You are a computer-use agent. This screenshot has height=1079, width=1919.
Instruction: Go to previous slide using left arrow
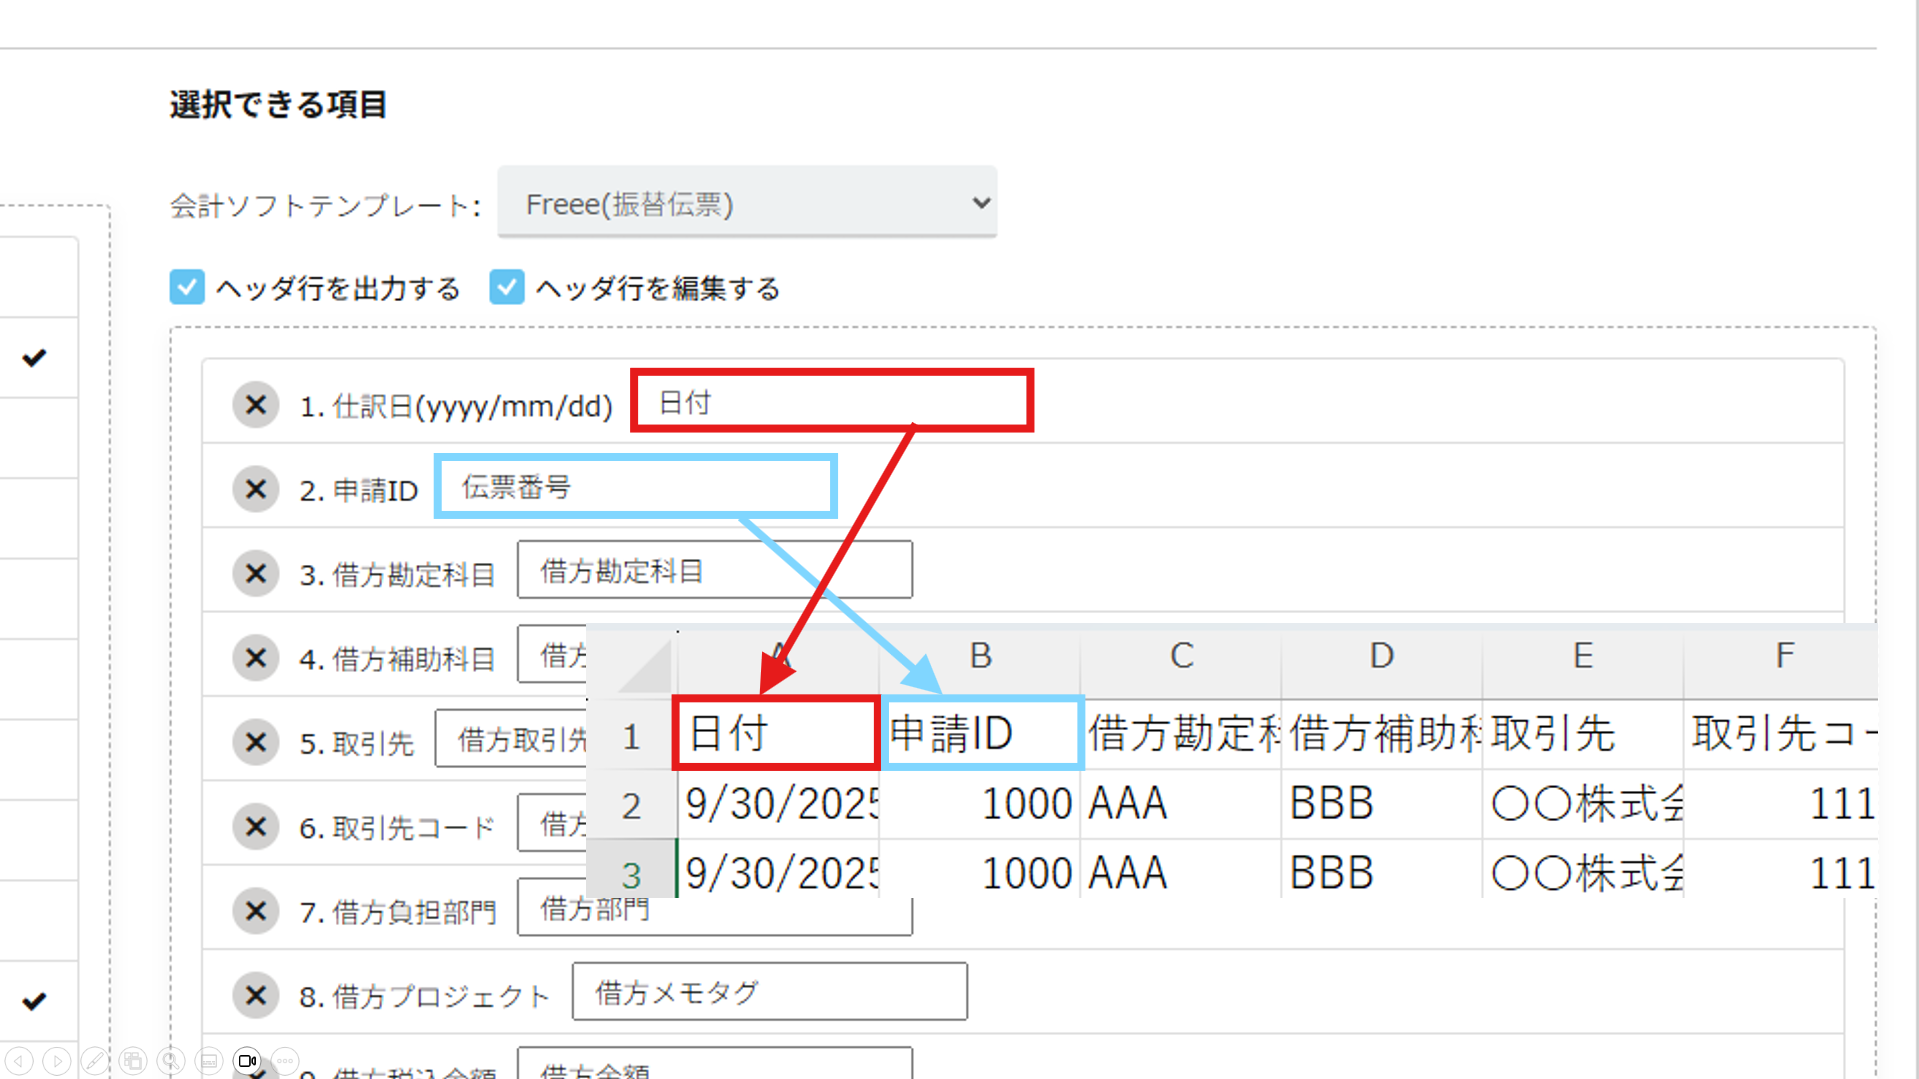click(x=19, y=1061)
